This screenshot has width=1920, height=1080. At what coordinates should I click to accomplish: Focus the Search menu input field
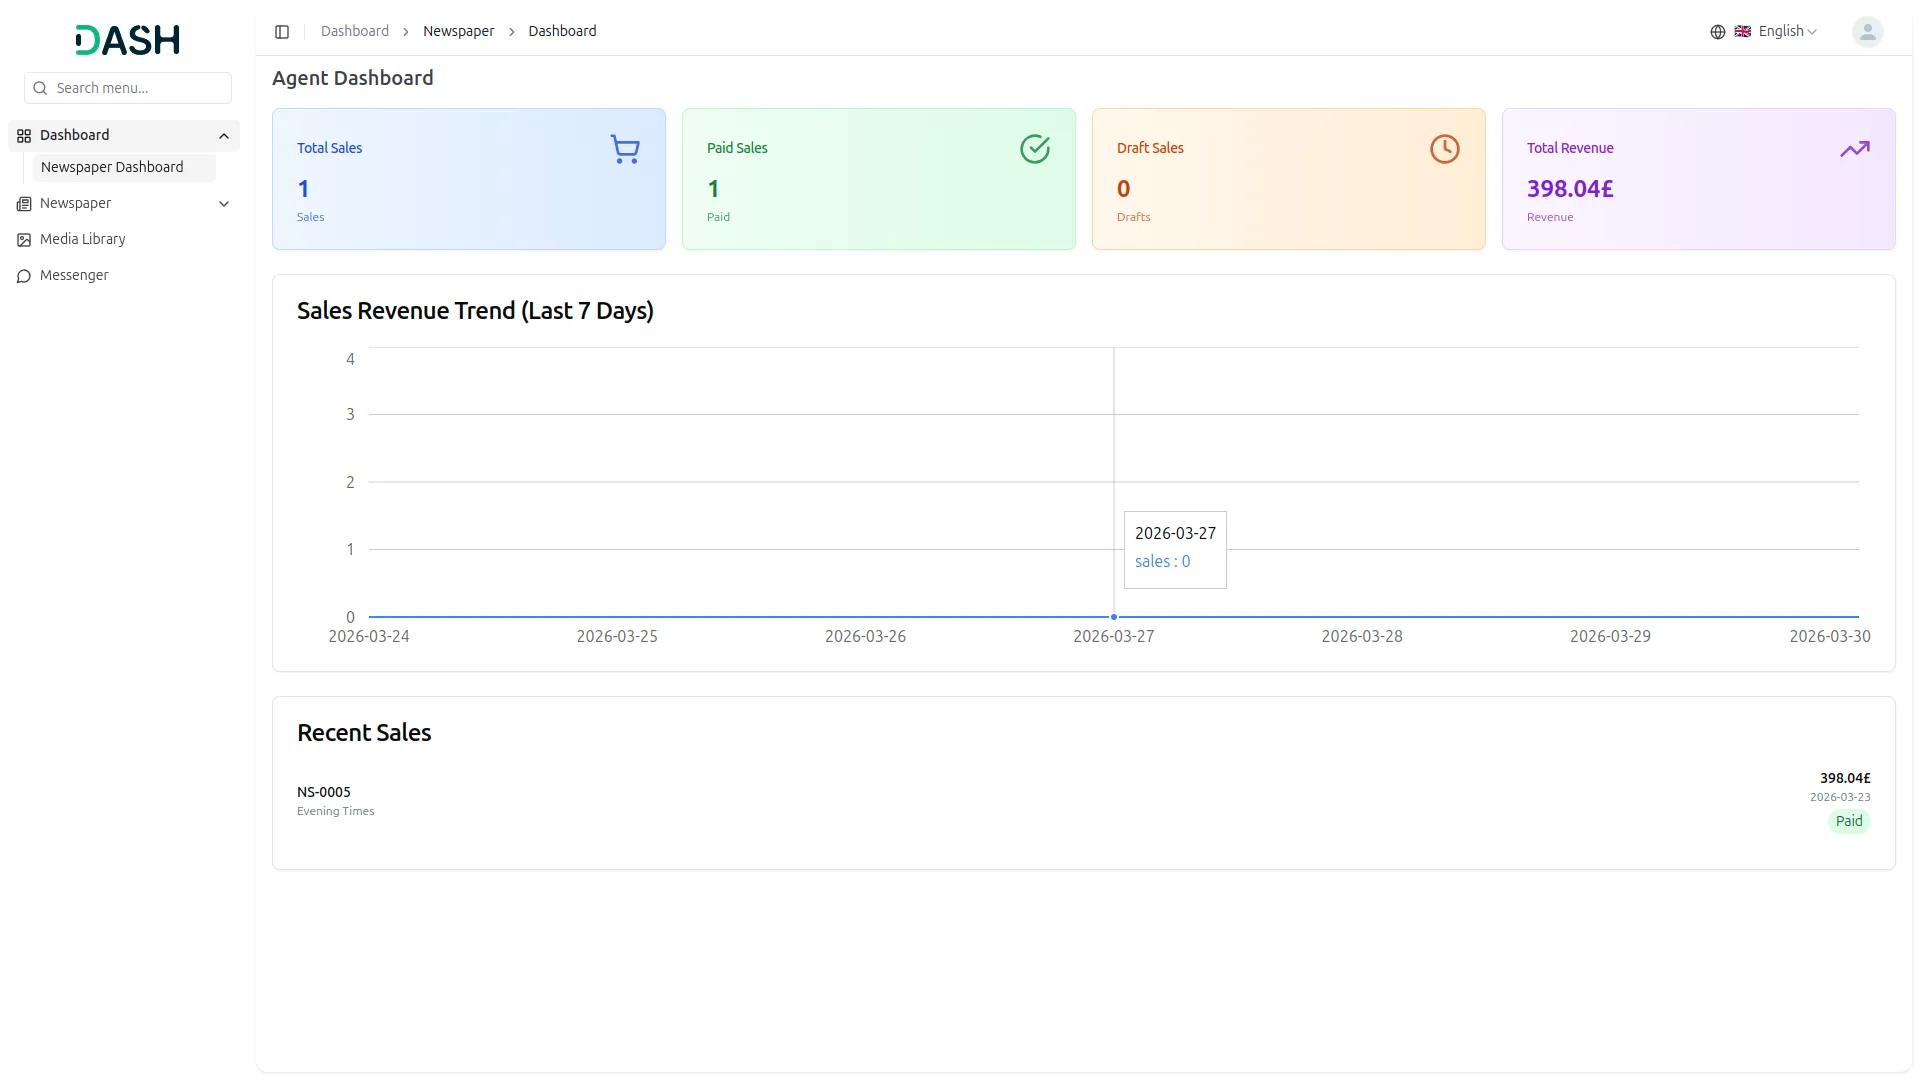(140, 88)
